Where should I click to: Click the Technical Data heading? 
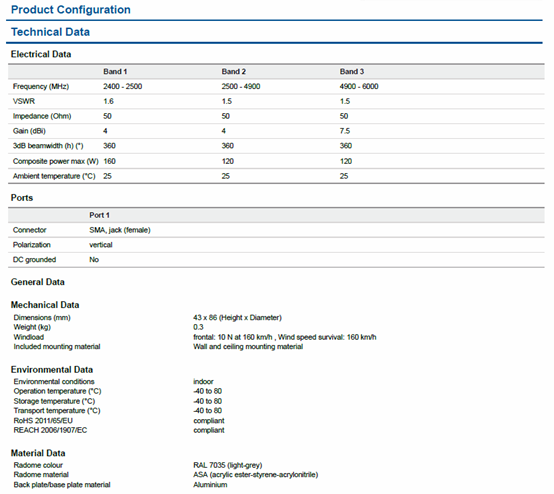[50, 32]
